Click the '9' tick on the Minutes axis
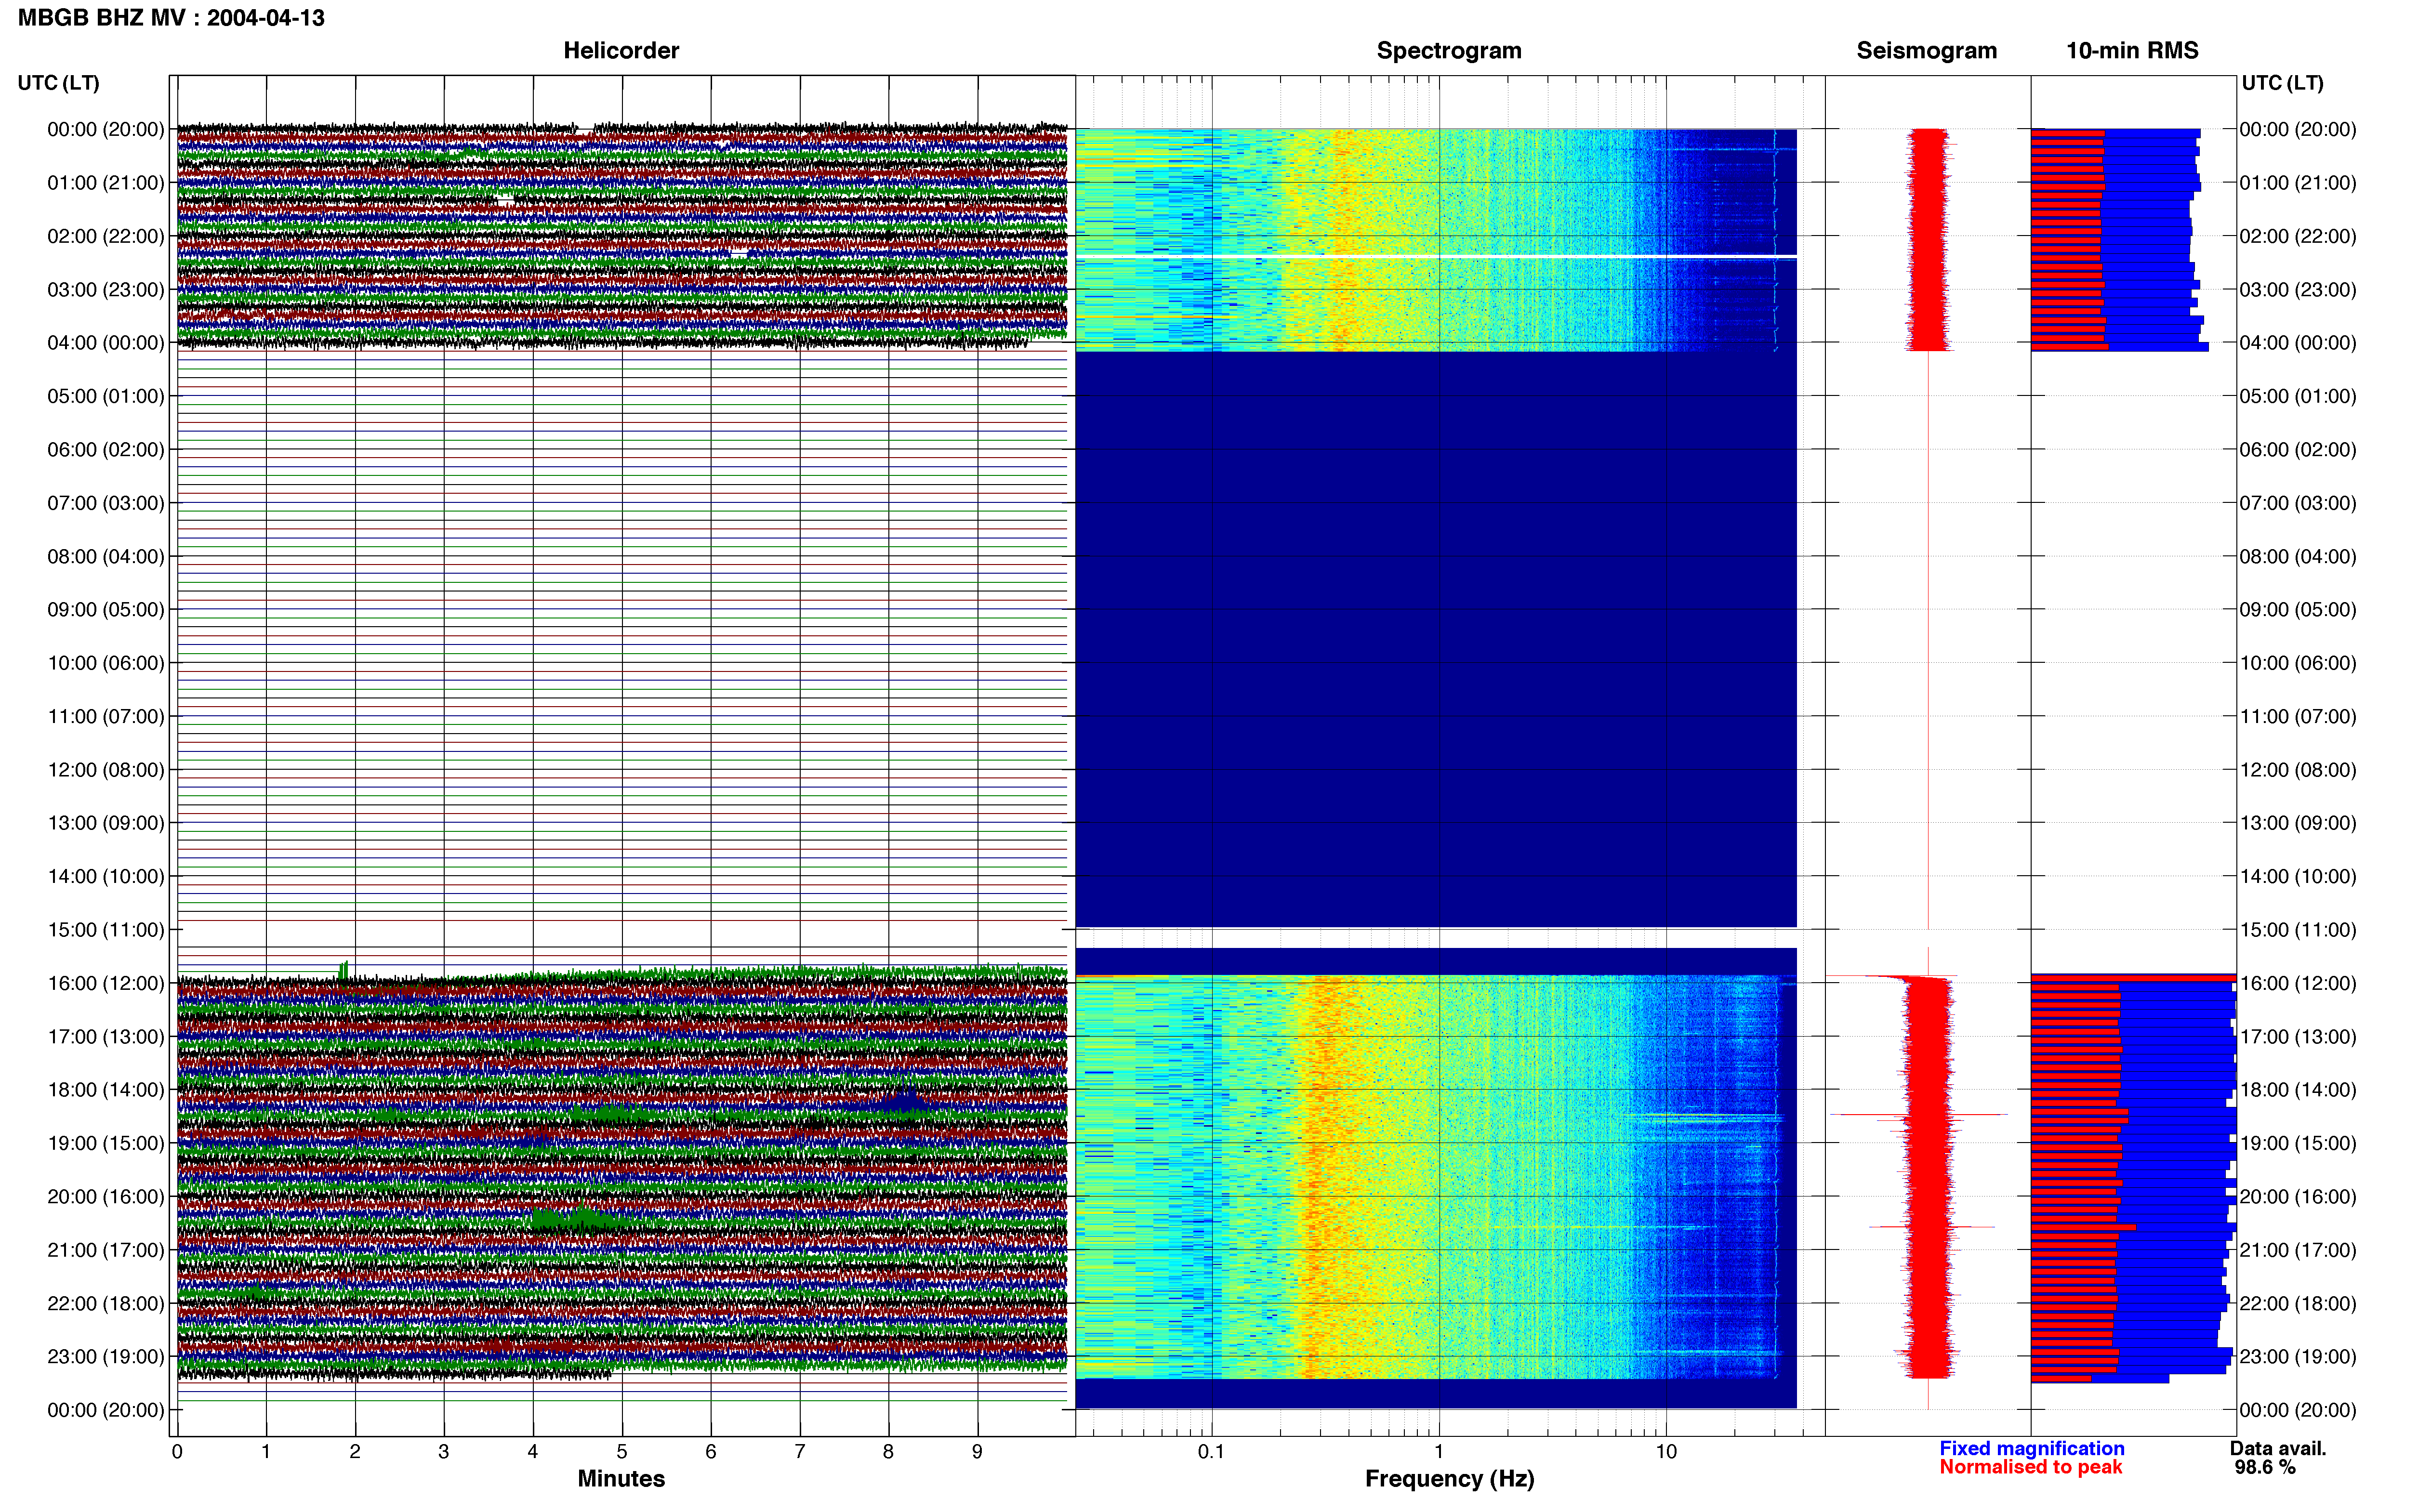The height and width of the screenshot is (1512, 2418). click(x=977, y=1452)
